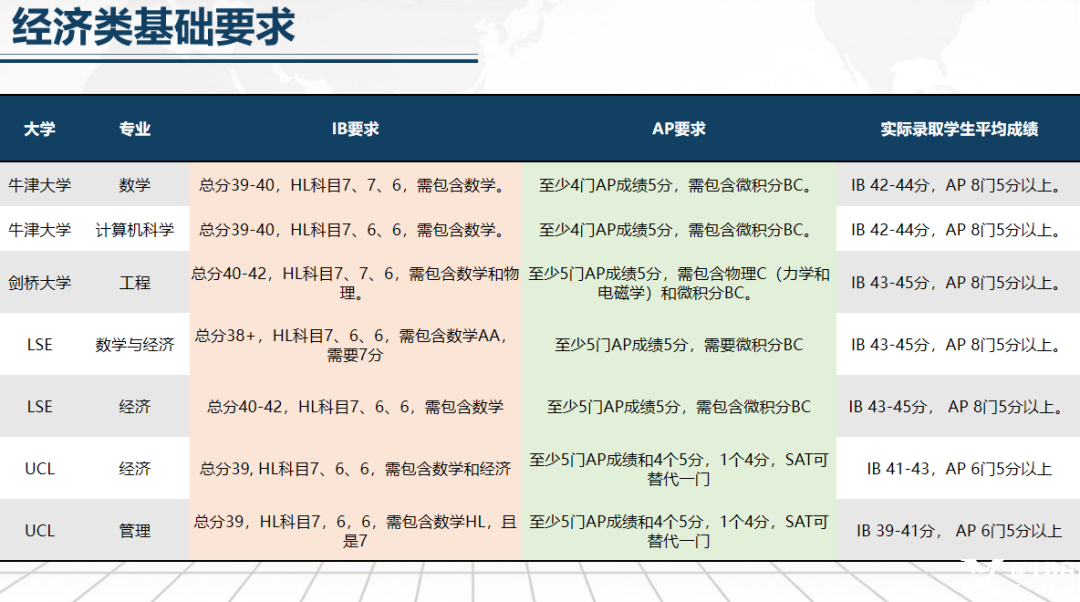
Task: Select the '管理' major cell
Action: click(x=134, y=530)
